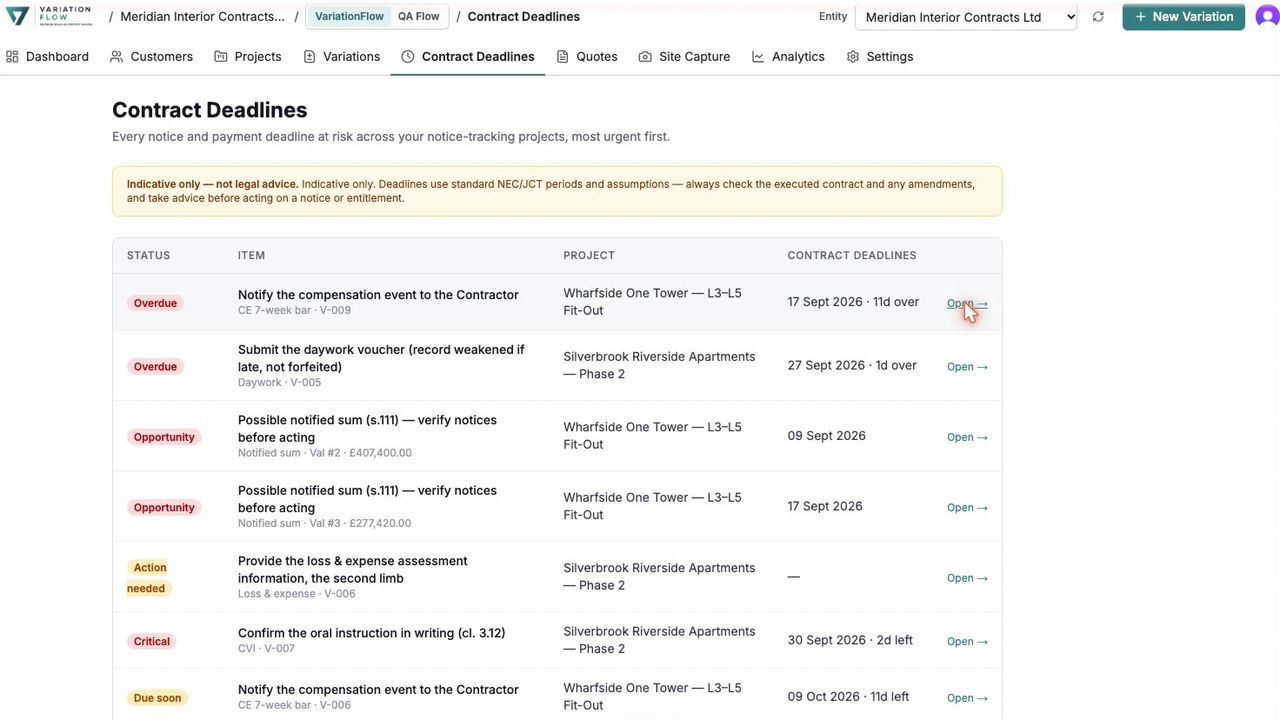Switch to the QA Flow mode
The image size is (1280, 720).
pyautogui.click(x=419, y=17)
